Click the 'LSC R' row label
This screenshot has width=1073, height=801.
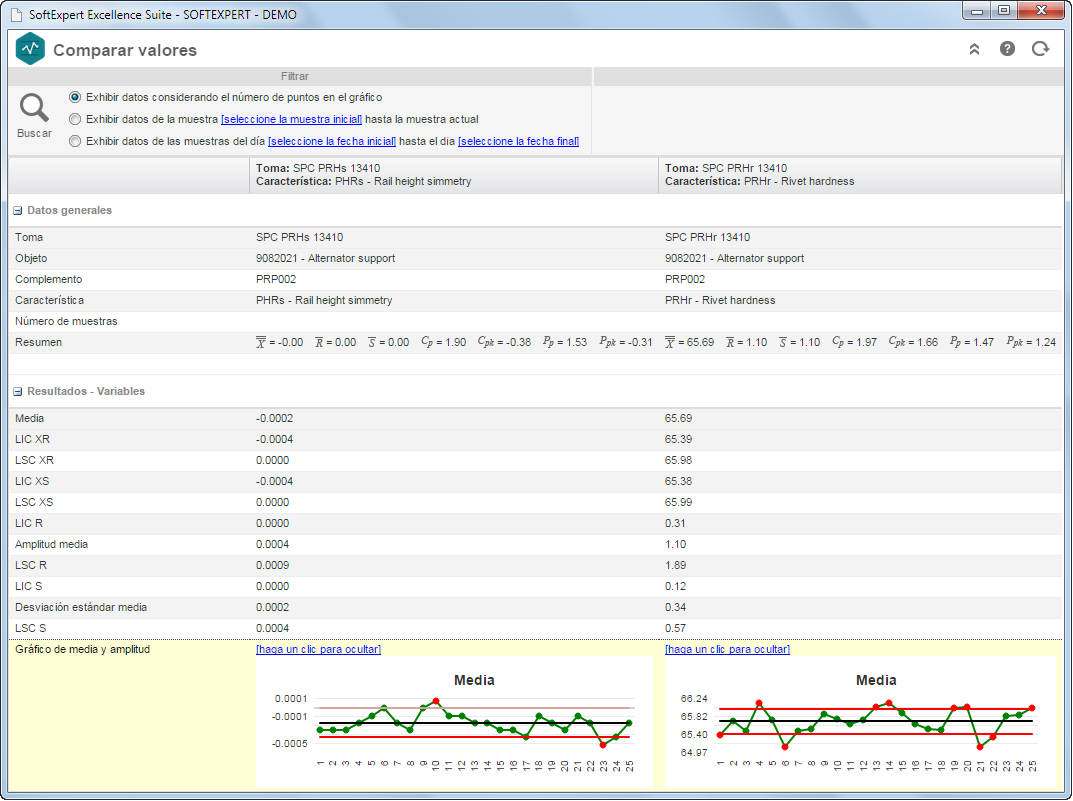click(x=31, y=566)
